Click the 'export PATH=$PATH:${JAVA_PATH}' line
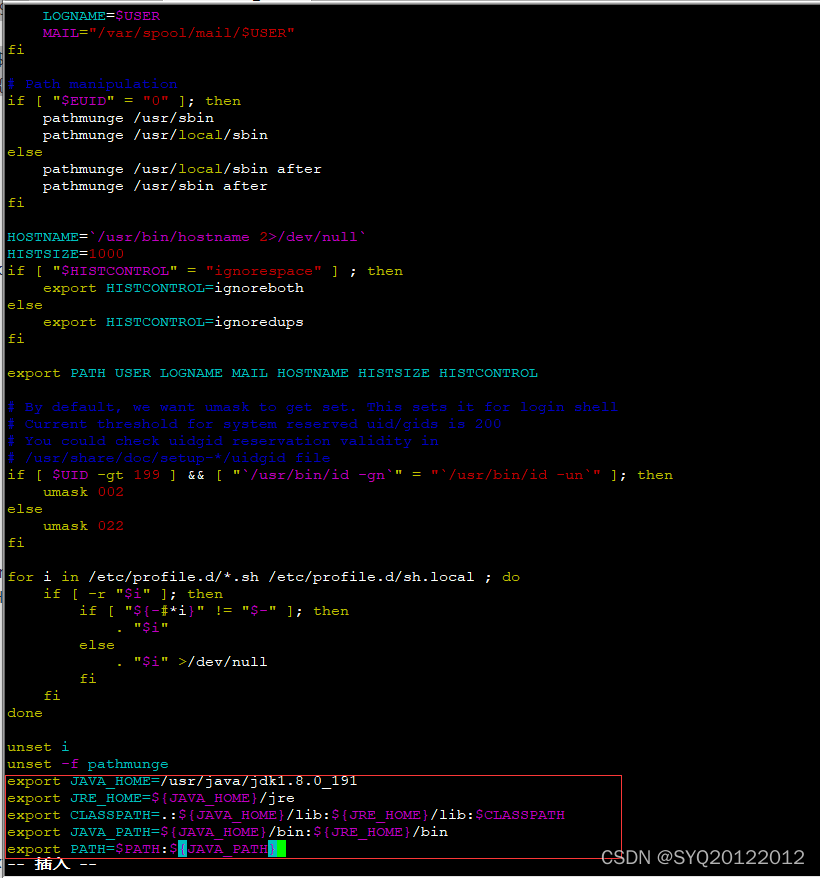Image resolution: width=820 pixels, height=878 pixels. (146, 849)
